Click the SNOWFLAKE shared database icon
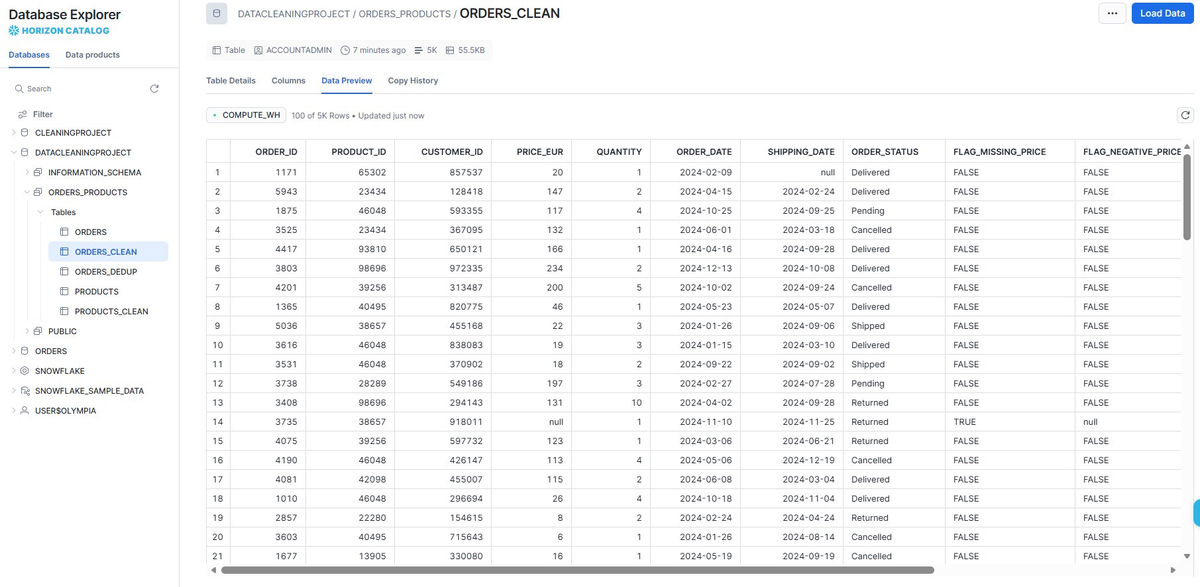1200x587 pixels. 25,371
